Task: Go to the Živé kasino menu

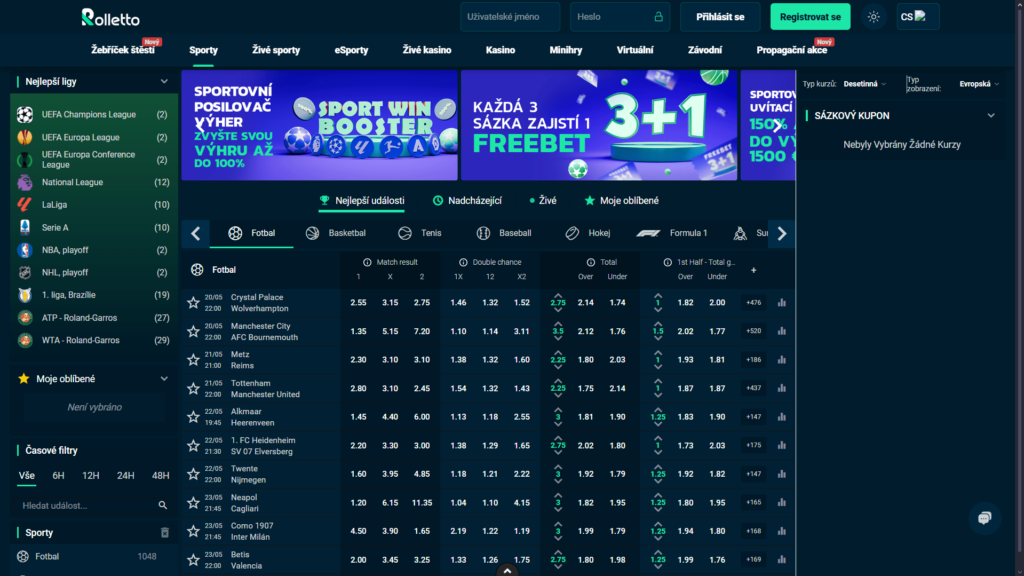Action: click(426, 50)
